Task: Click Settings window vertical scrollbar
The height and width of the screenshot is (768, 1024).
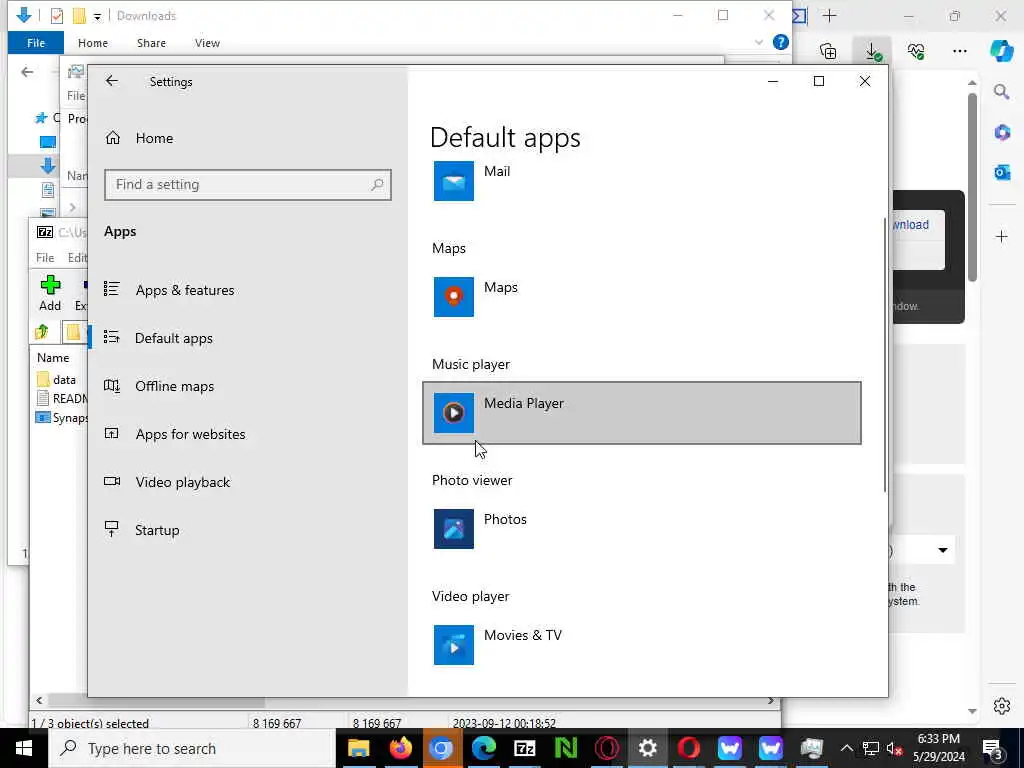Action: coord(885,355)
